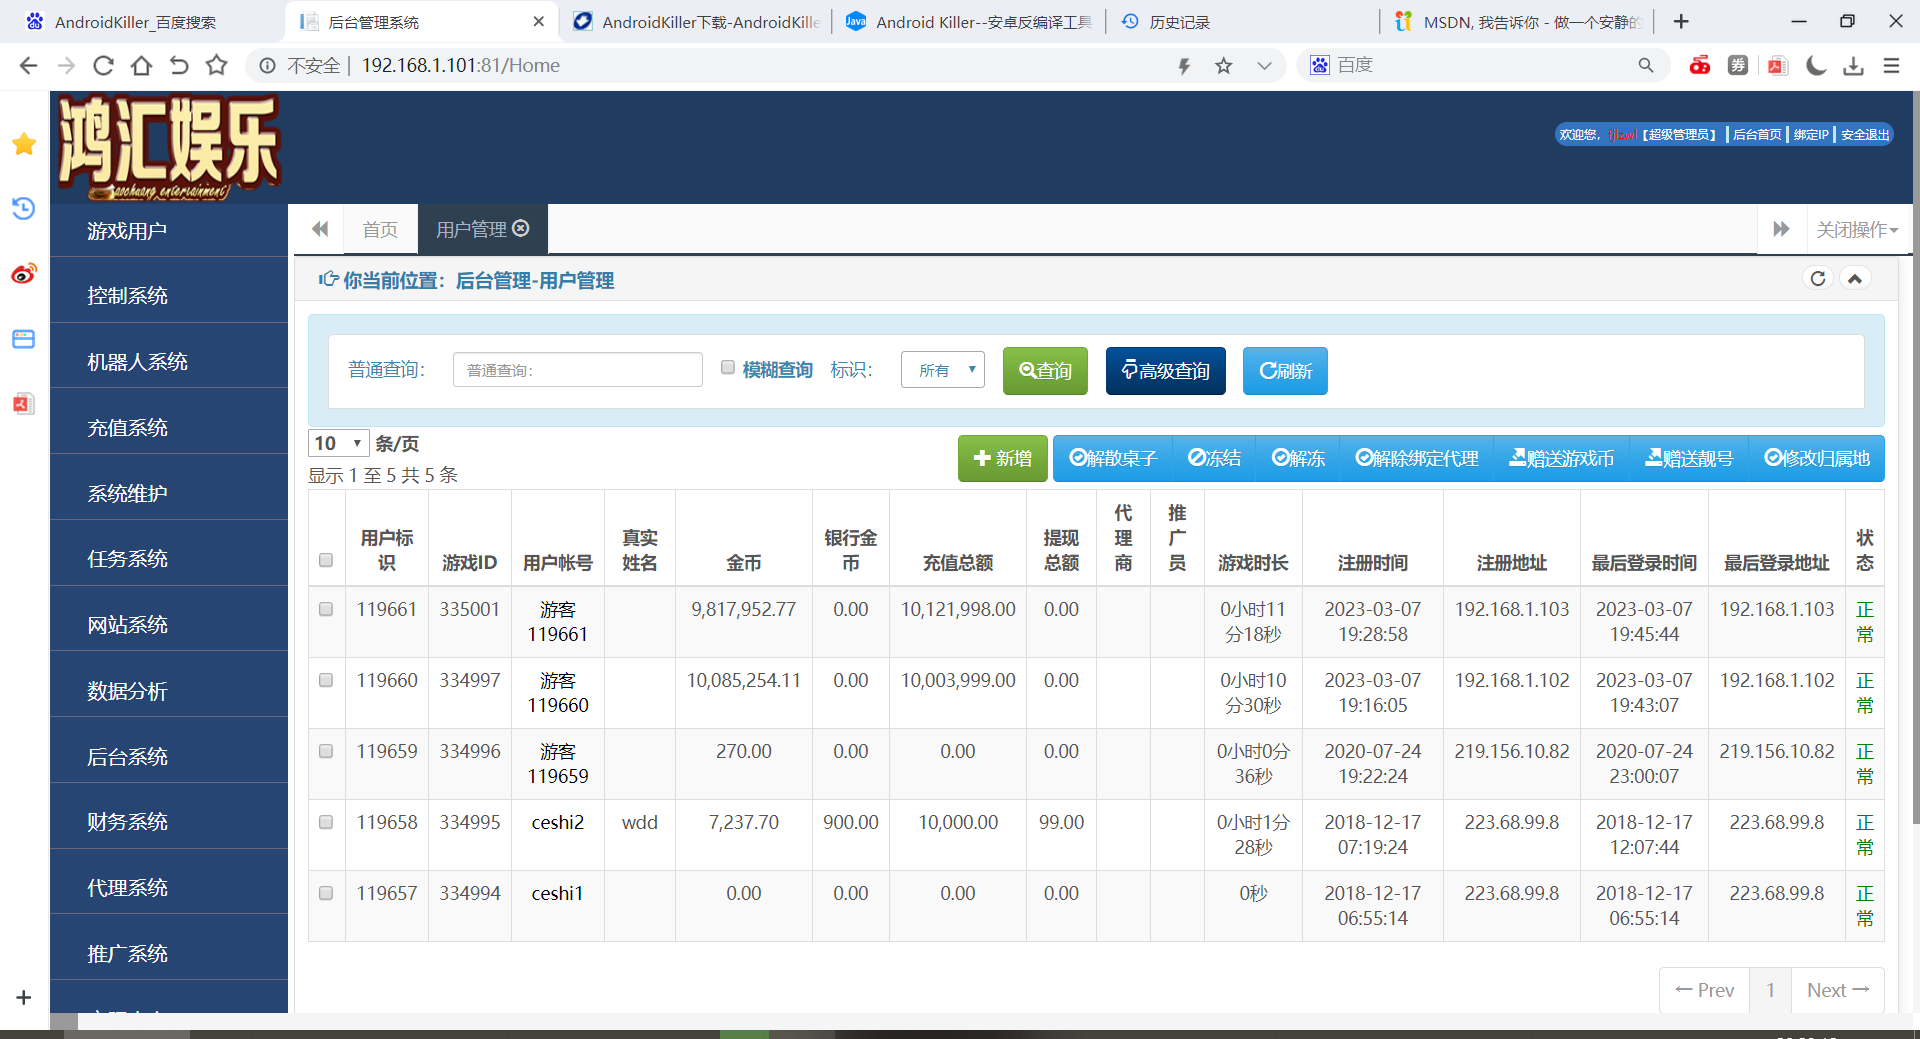Screen dimensions: 1920x1039
Task: Click the green 新增 button
Action: tap(1002, 458)
